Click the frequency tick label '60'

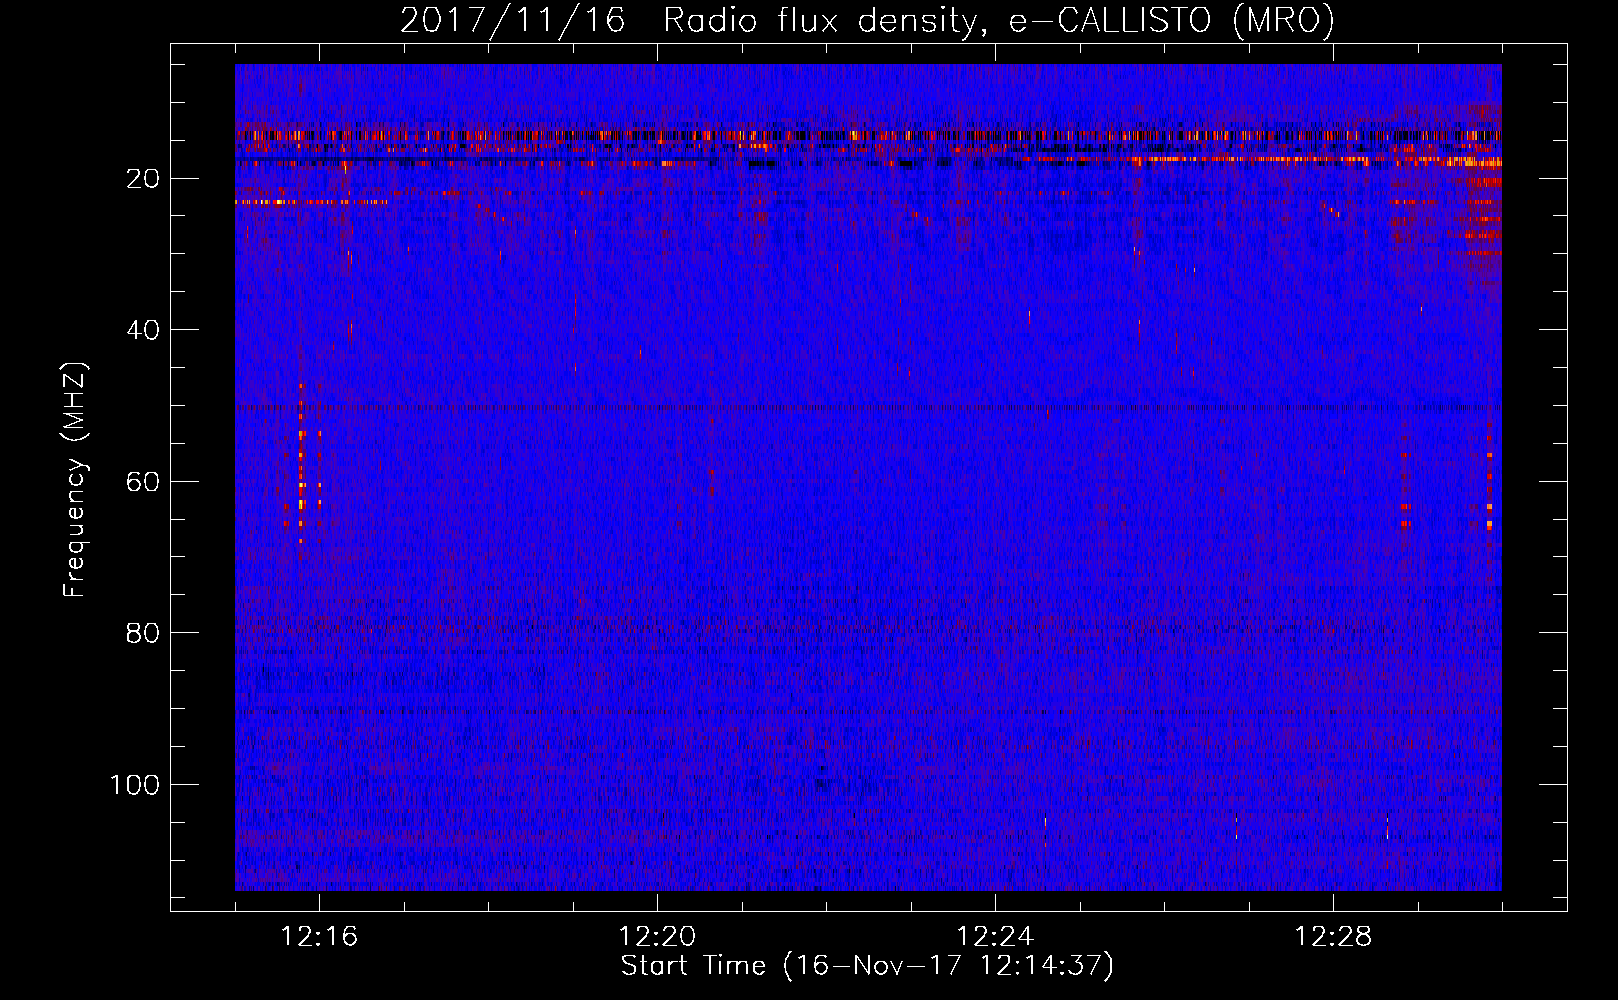144,482
